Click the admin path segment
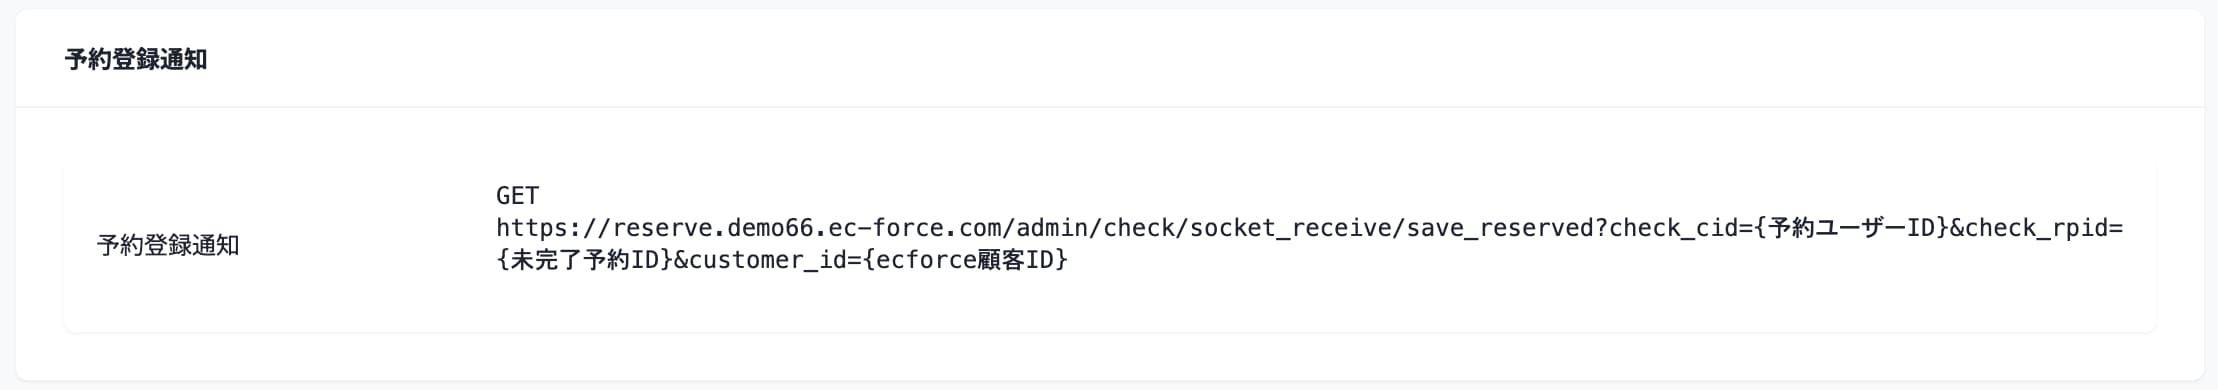Screen dimensions: 2218x390 pyautogui.click(x=1052, y=228)
